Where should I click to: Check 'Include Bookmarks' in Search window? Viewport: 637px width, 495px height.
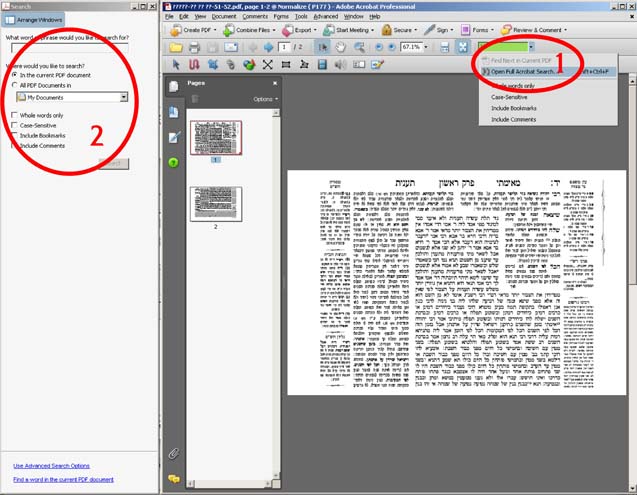15,135
